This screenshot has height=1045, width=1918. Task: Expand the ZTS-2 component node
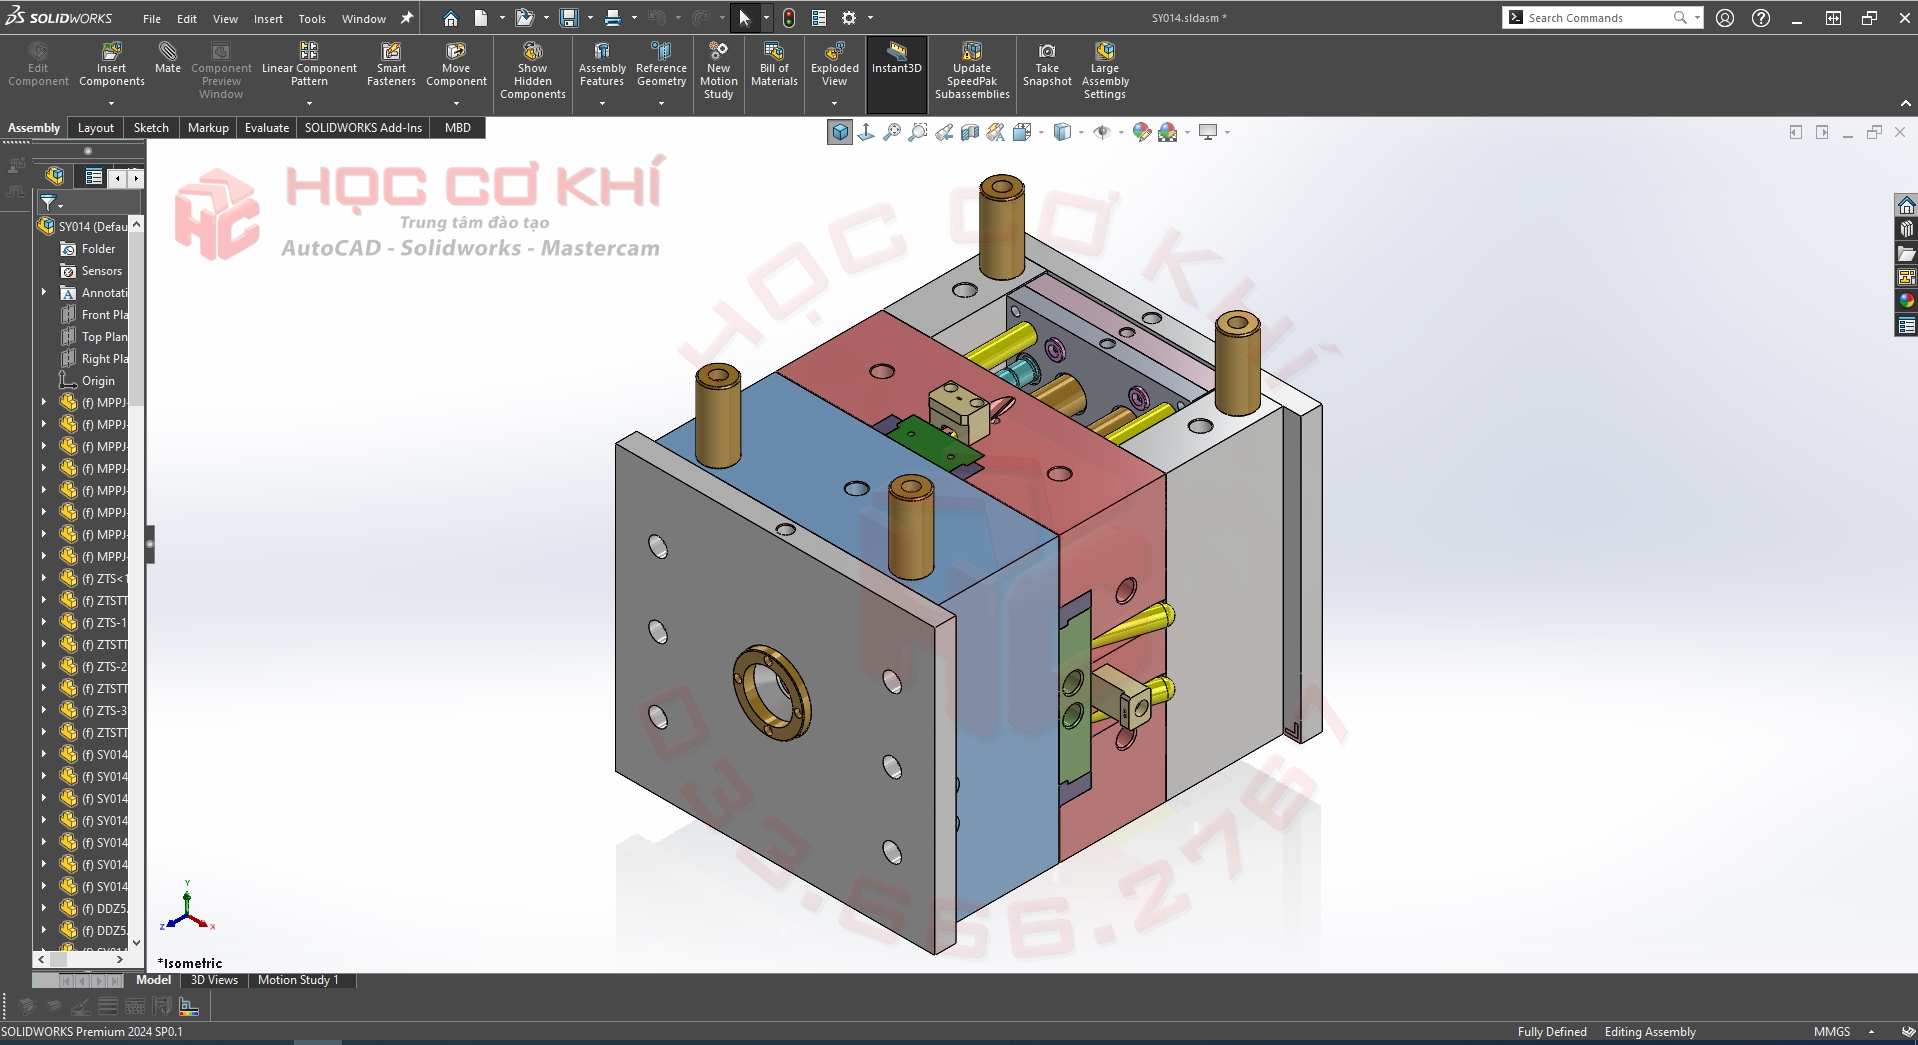tap(44, 667)
